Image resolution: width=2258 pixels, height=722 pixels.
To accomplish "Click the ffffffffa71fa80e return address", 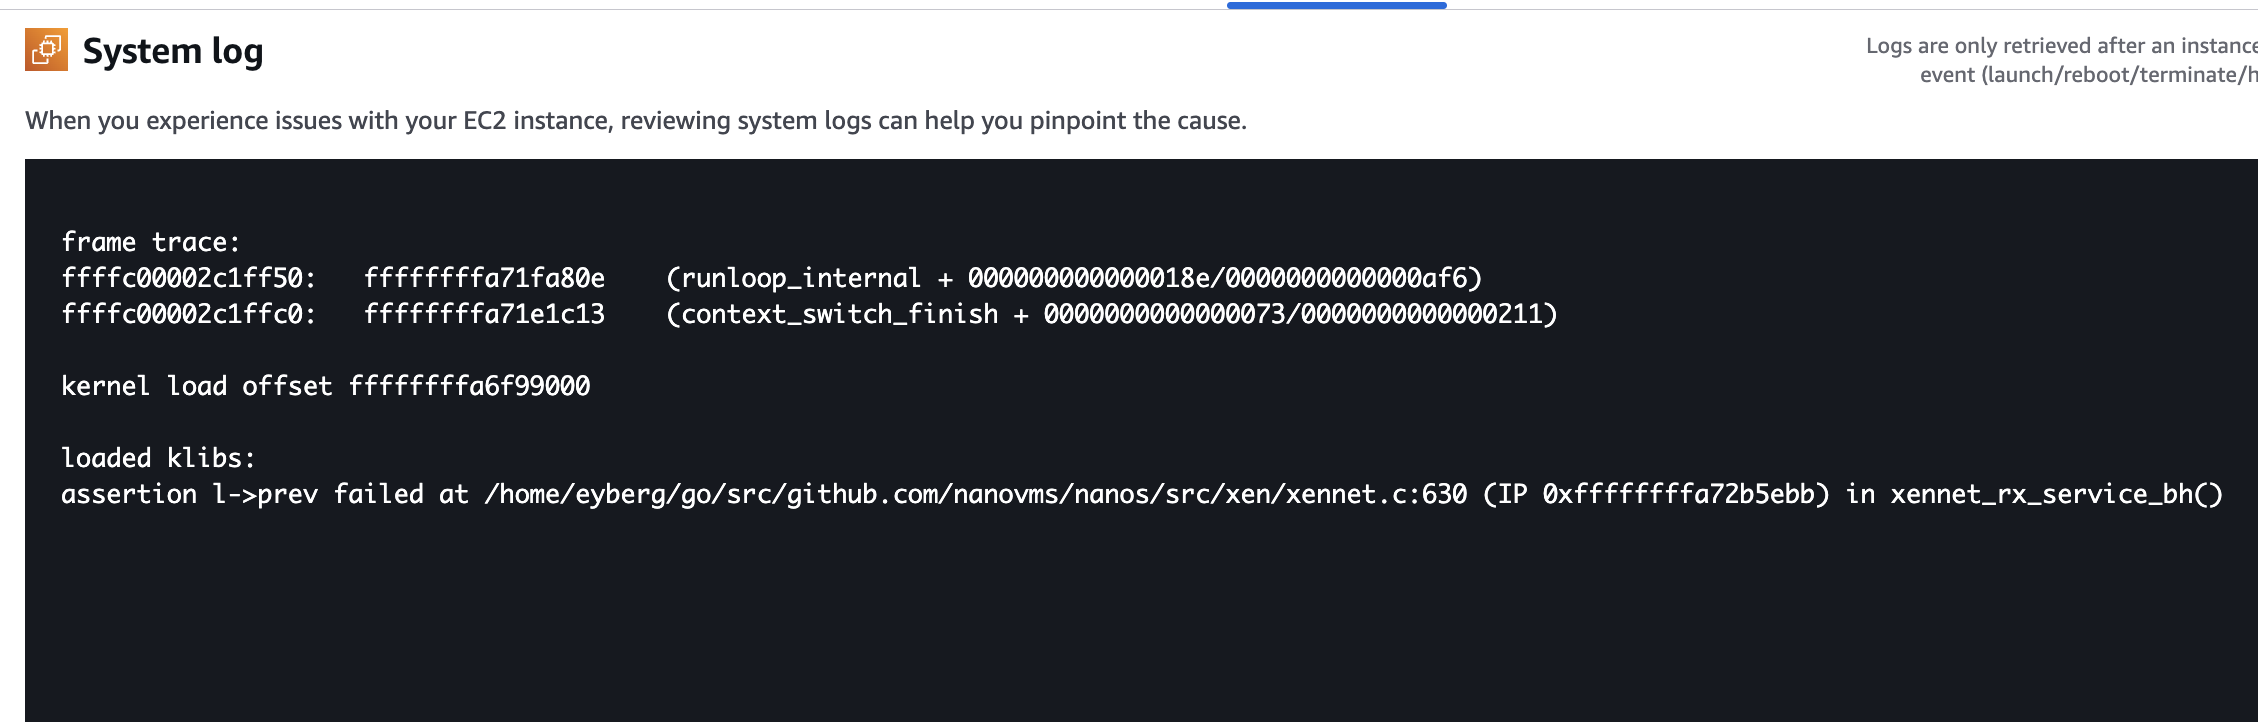I will coord(485,278).
